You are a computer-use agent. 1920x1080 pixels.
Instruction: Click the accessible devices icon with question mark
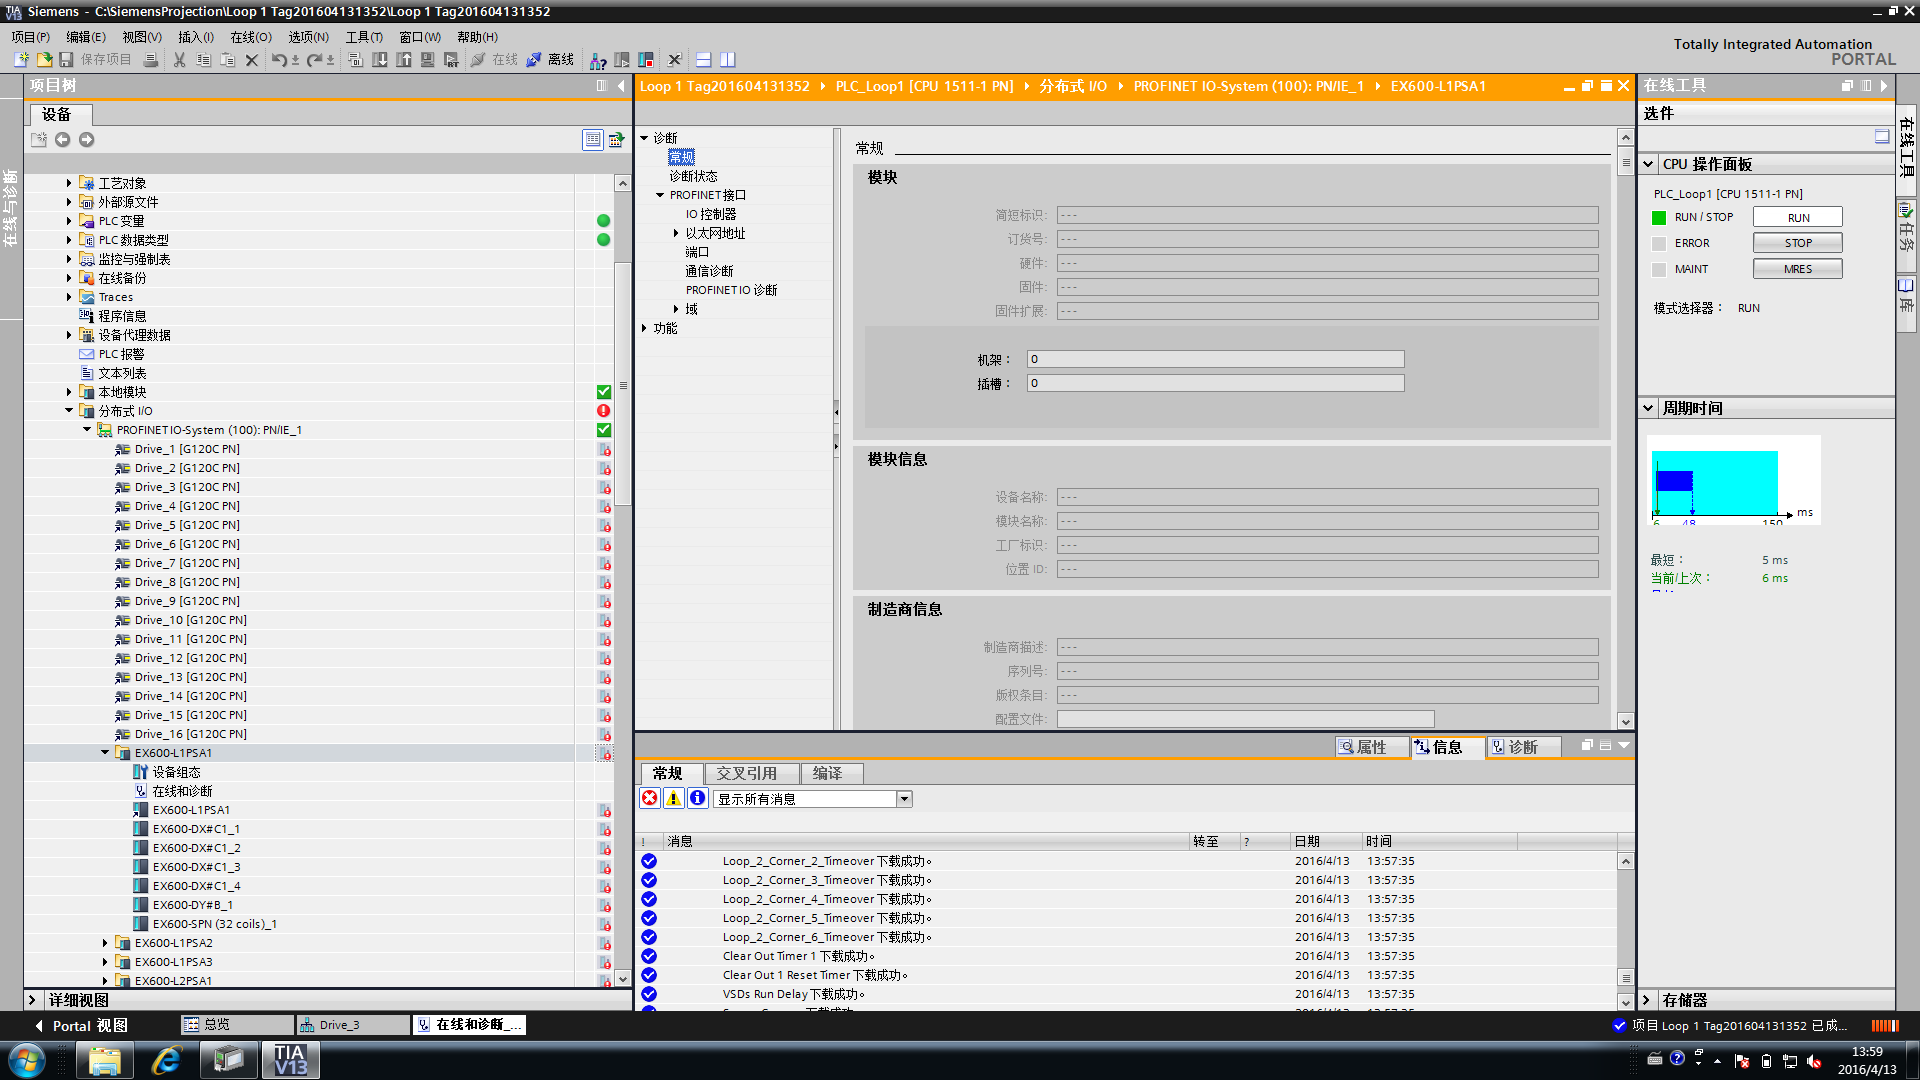click(598, 60)
